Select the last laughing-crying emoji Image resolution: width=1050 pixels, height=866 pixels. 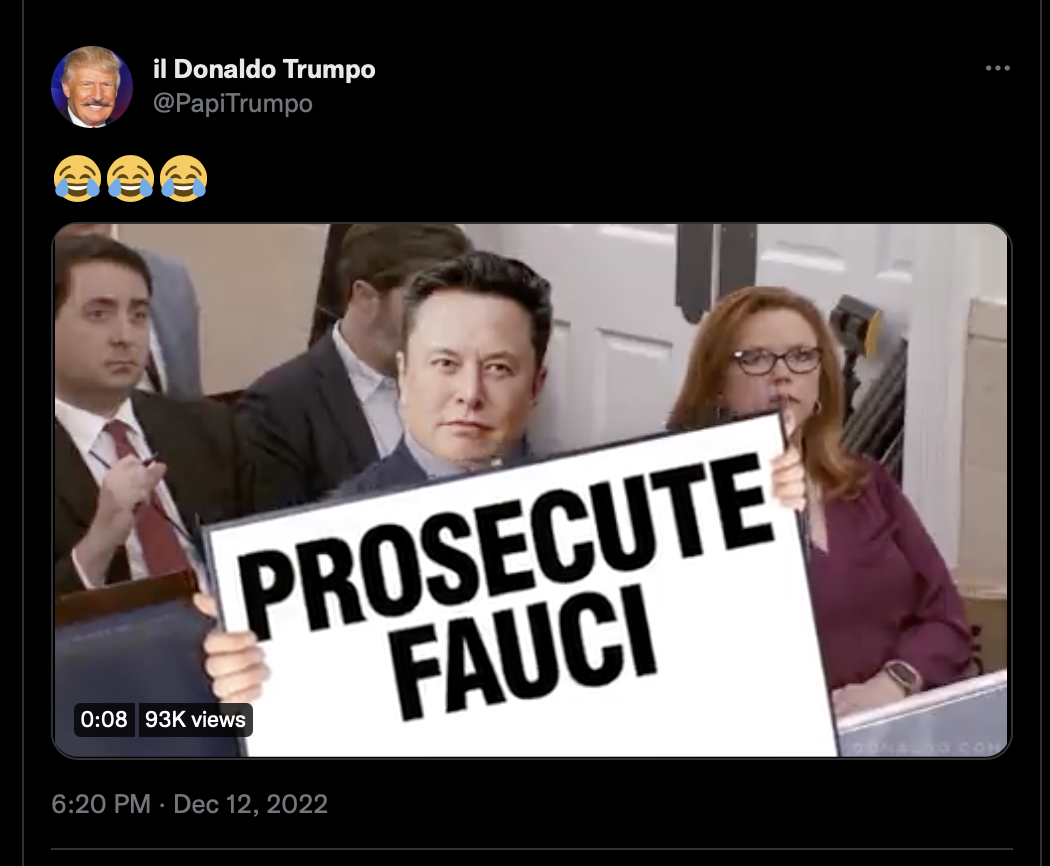coord(183,178)
